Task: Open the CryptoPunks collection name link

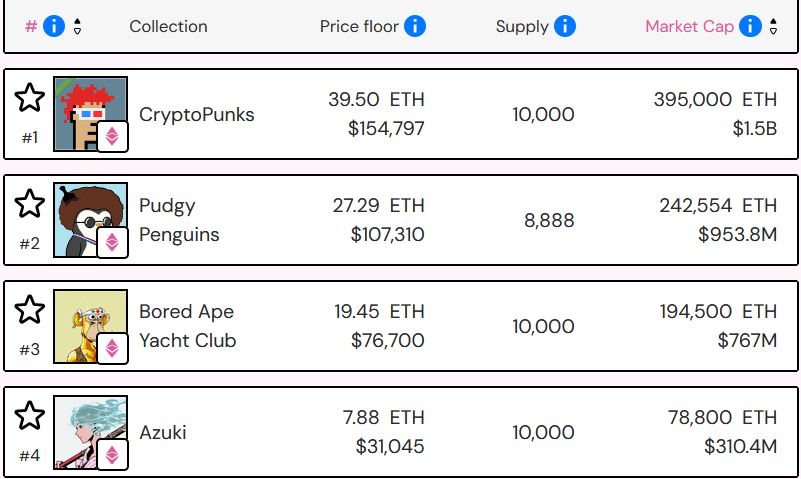Action: click(197, 114)
